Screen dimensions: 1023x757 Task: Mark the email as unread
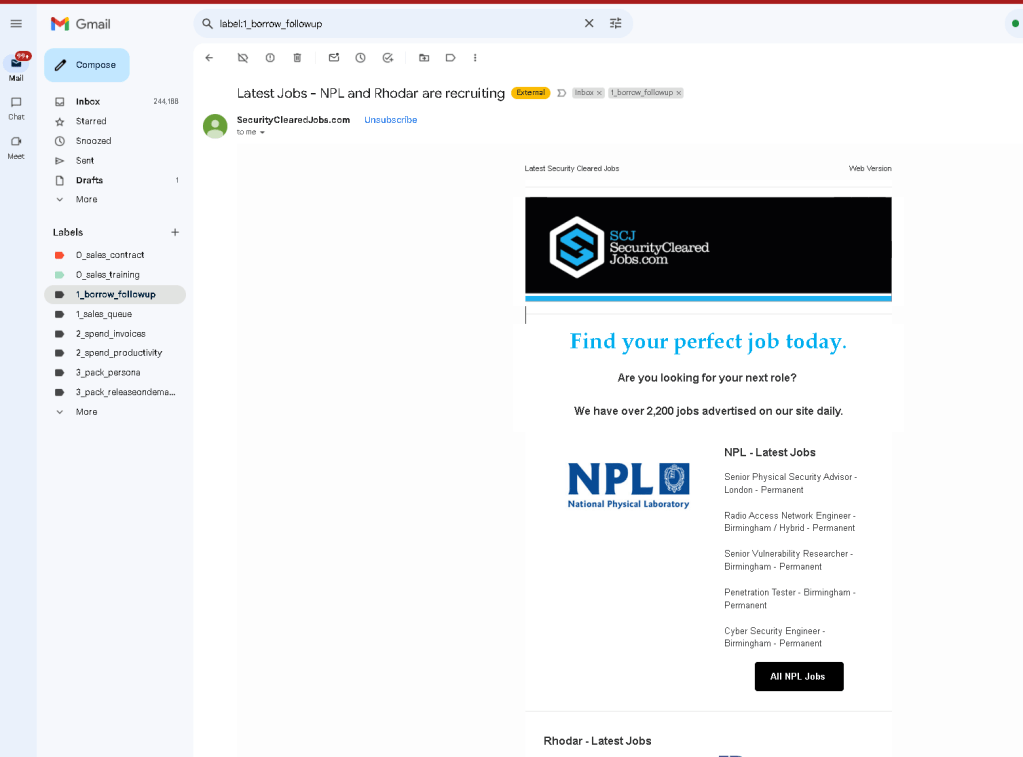point(334,58)
